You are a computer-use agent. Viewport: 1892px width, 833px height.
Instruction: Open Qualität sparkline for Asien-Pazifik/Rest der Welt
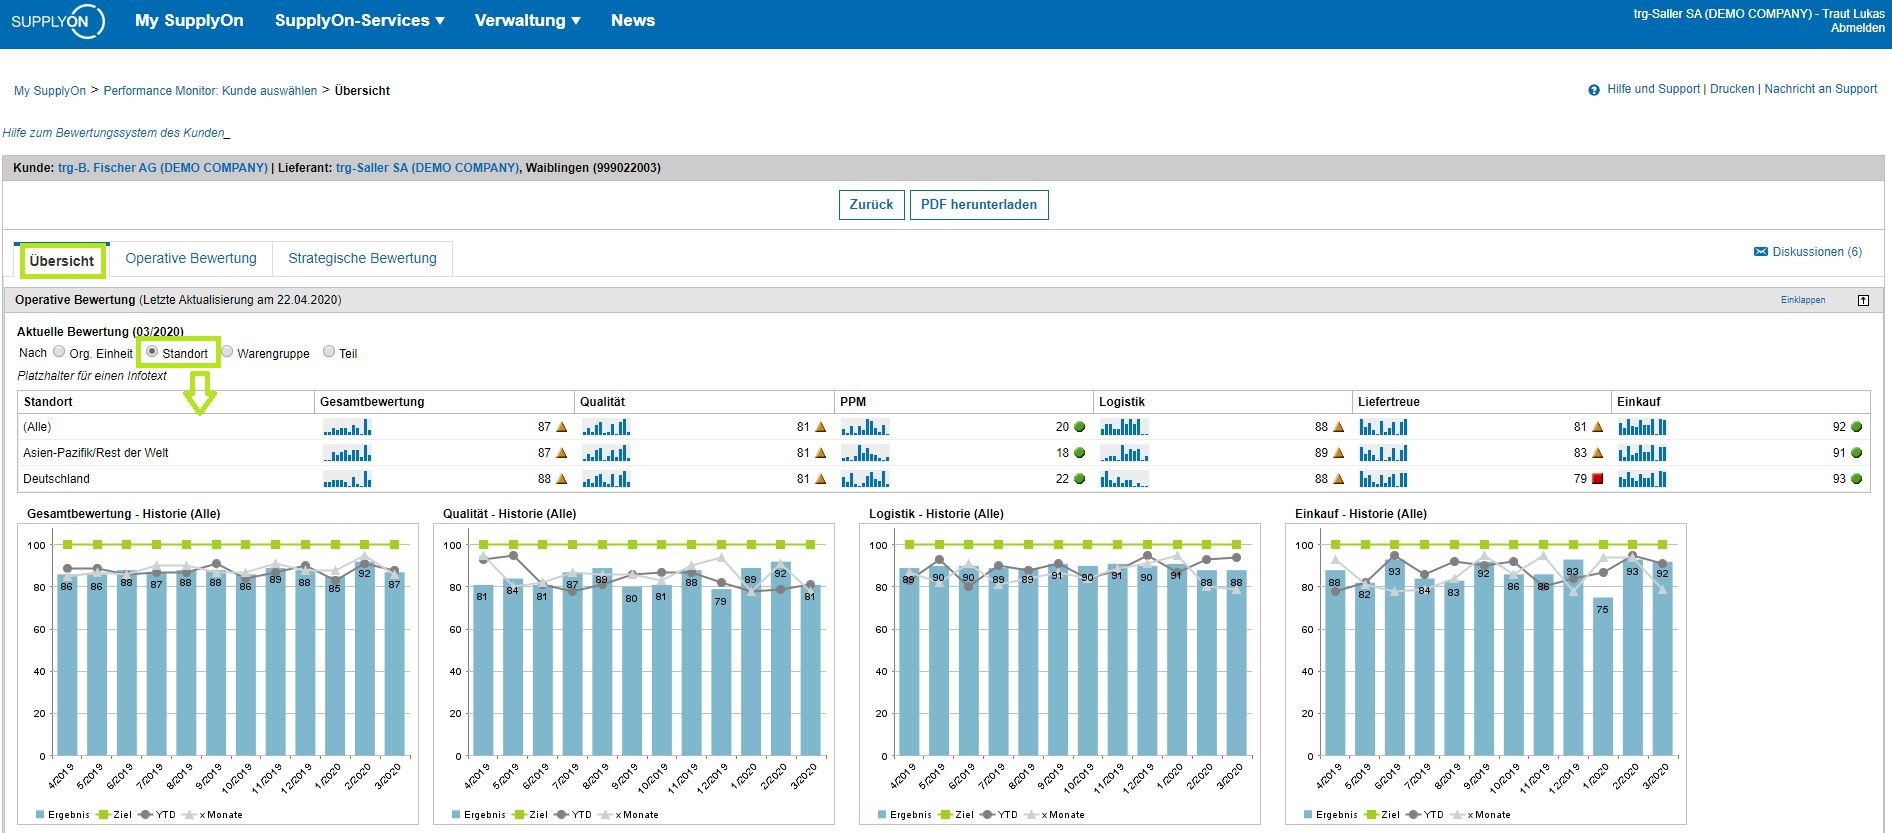coord(606,453)
